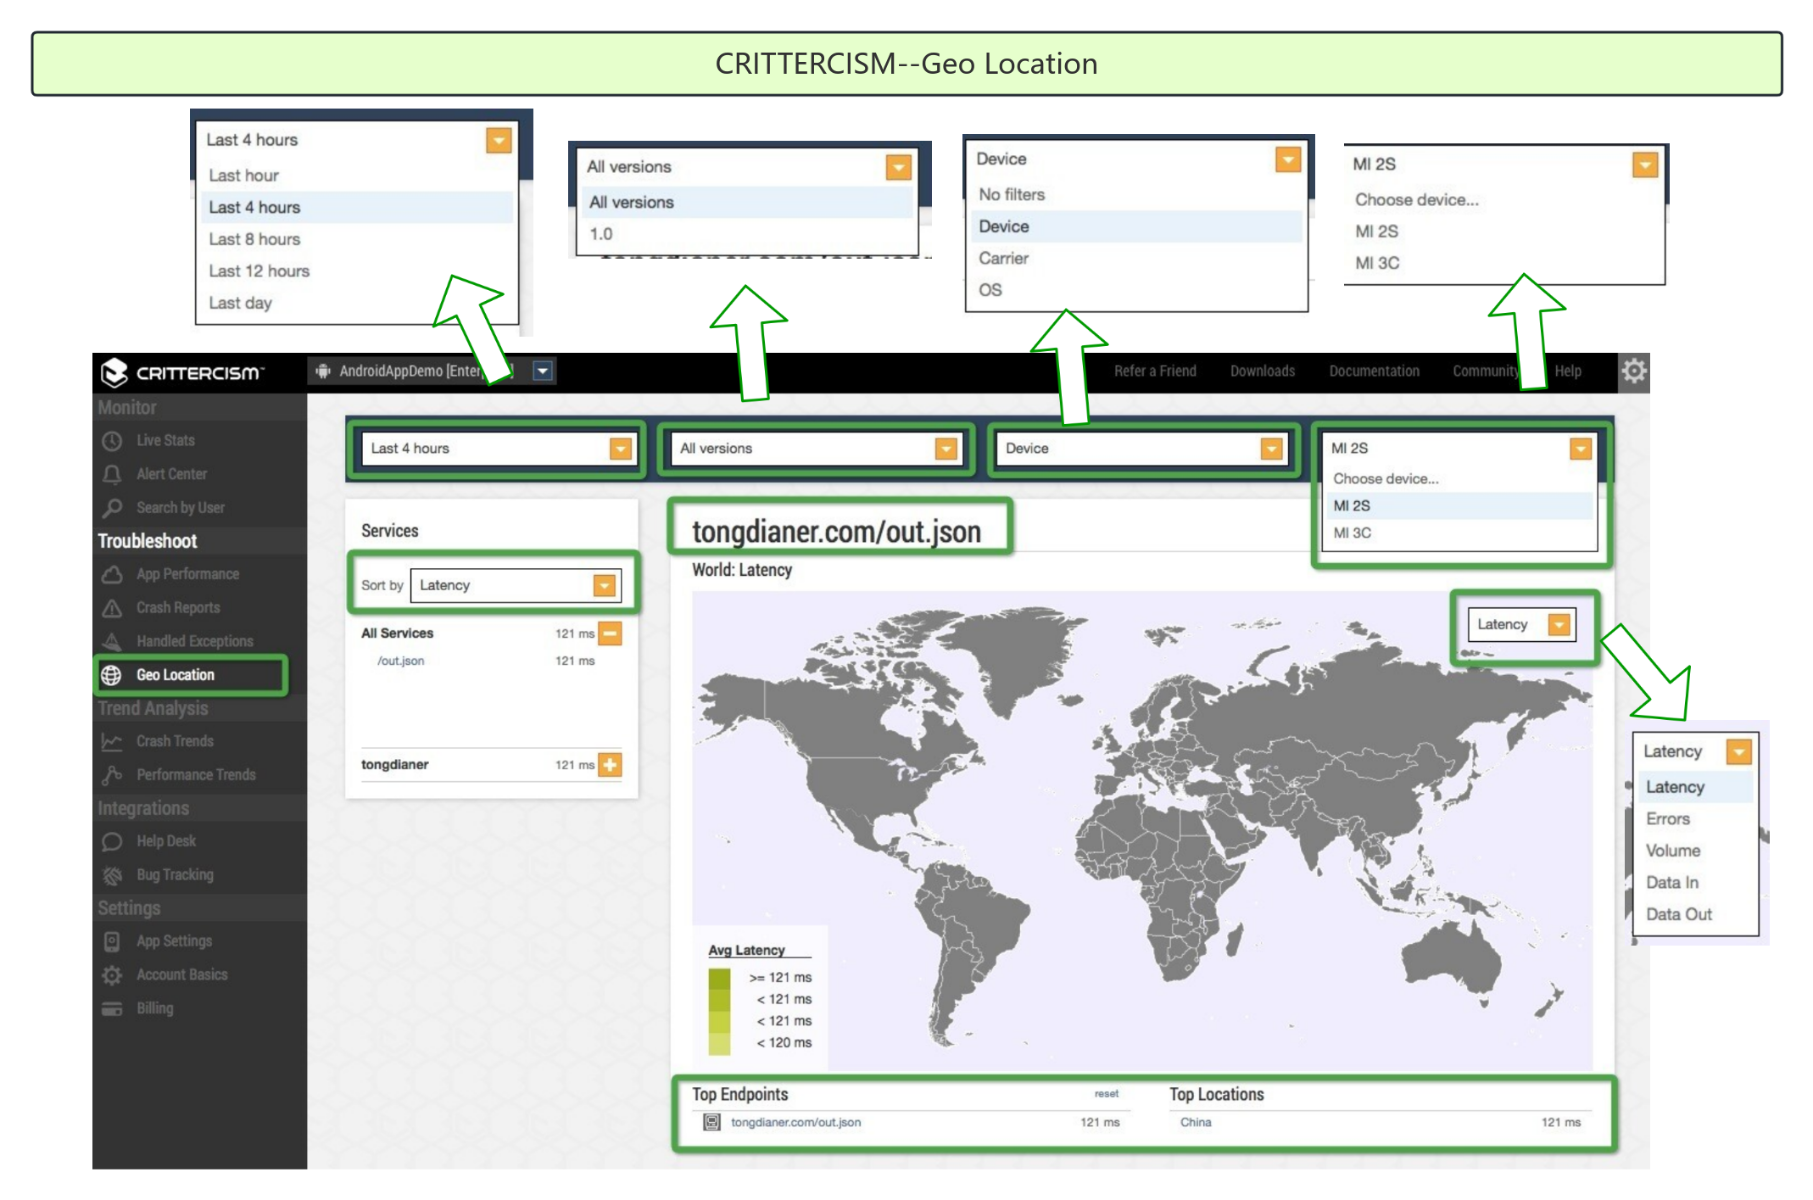Viewport: 1813px width, 1200px height.
Task: Select the Geo Location globe icon
Action: click(x=113, y=675)
